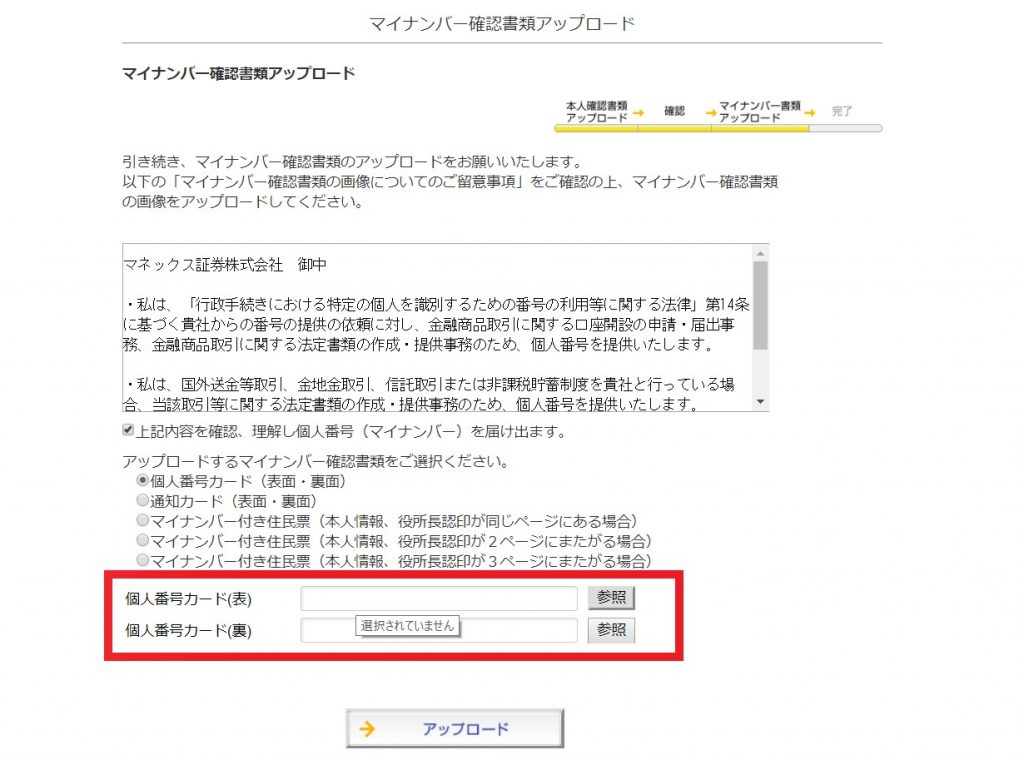This screenshot has width=1024, height=760.
Task: Check the 上記内容を確認 agreement checkbox
Action: (x=128, y=430)
